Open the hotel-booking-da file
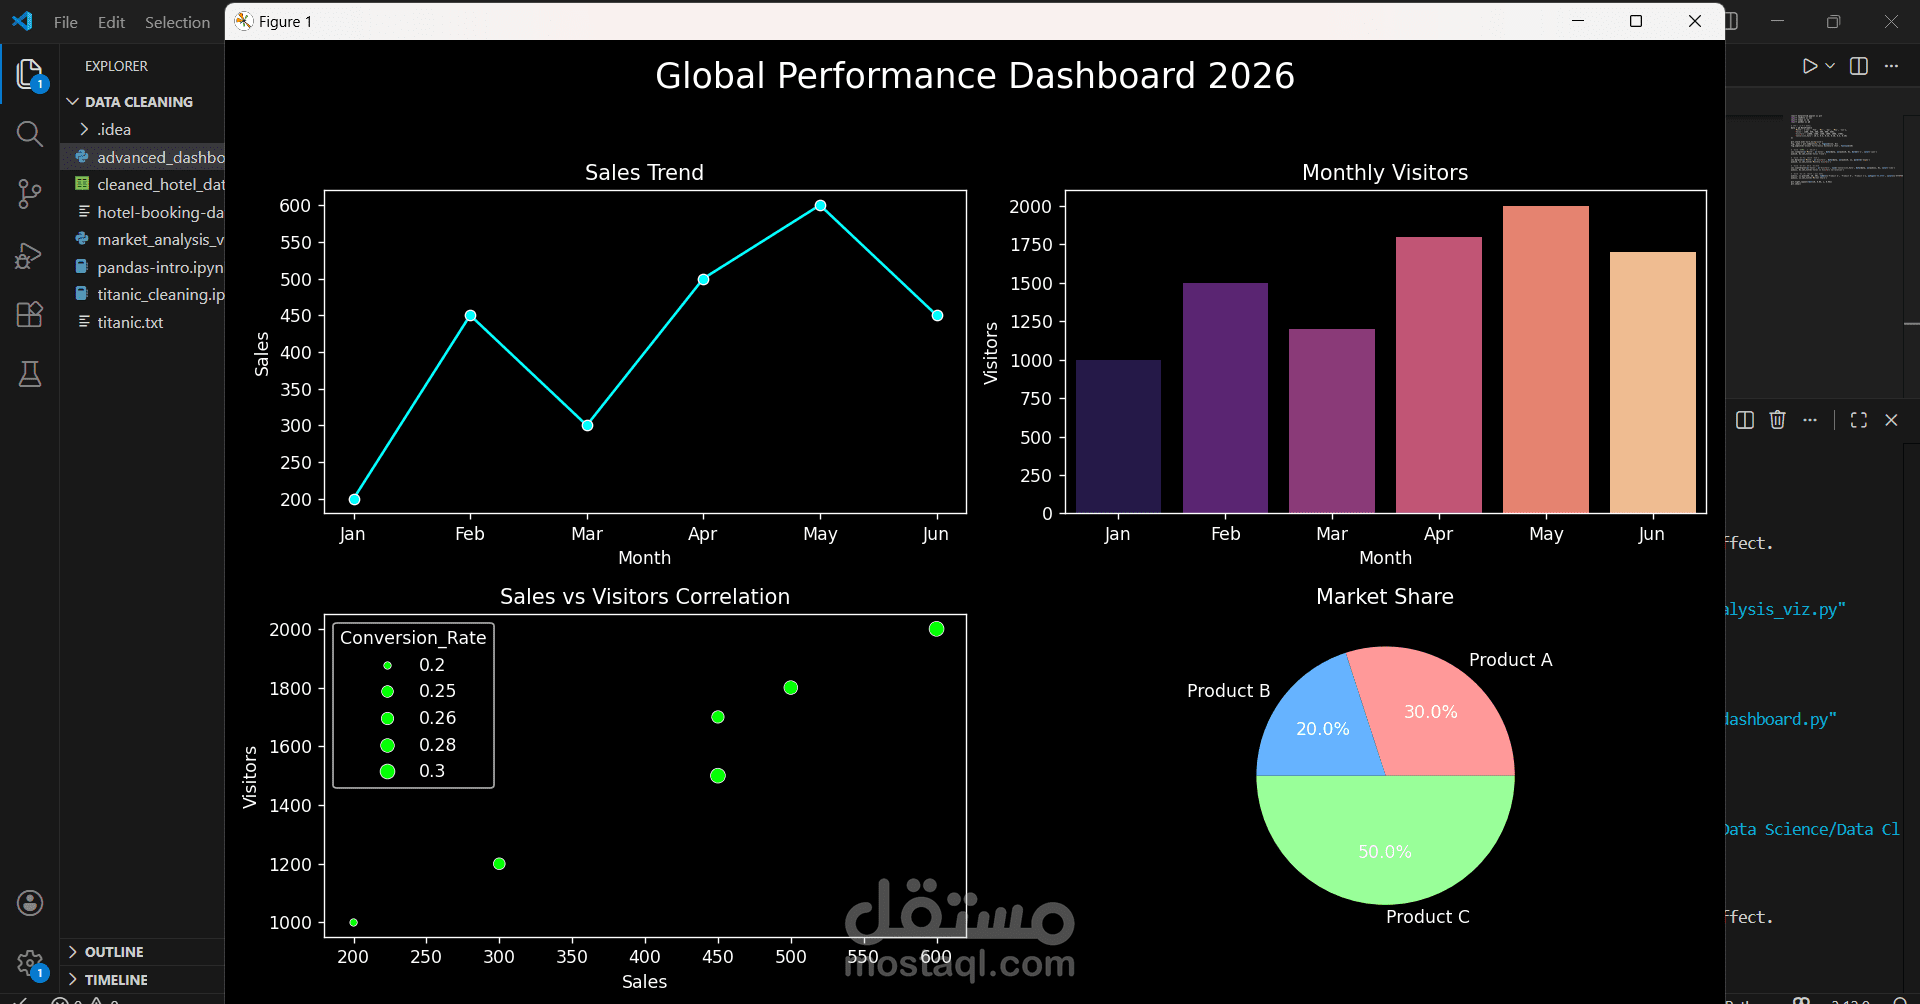 [x=143, y=212]
